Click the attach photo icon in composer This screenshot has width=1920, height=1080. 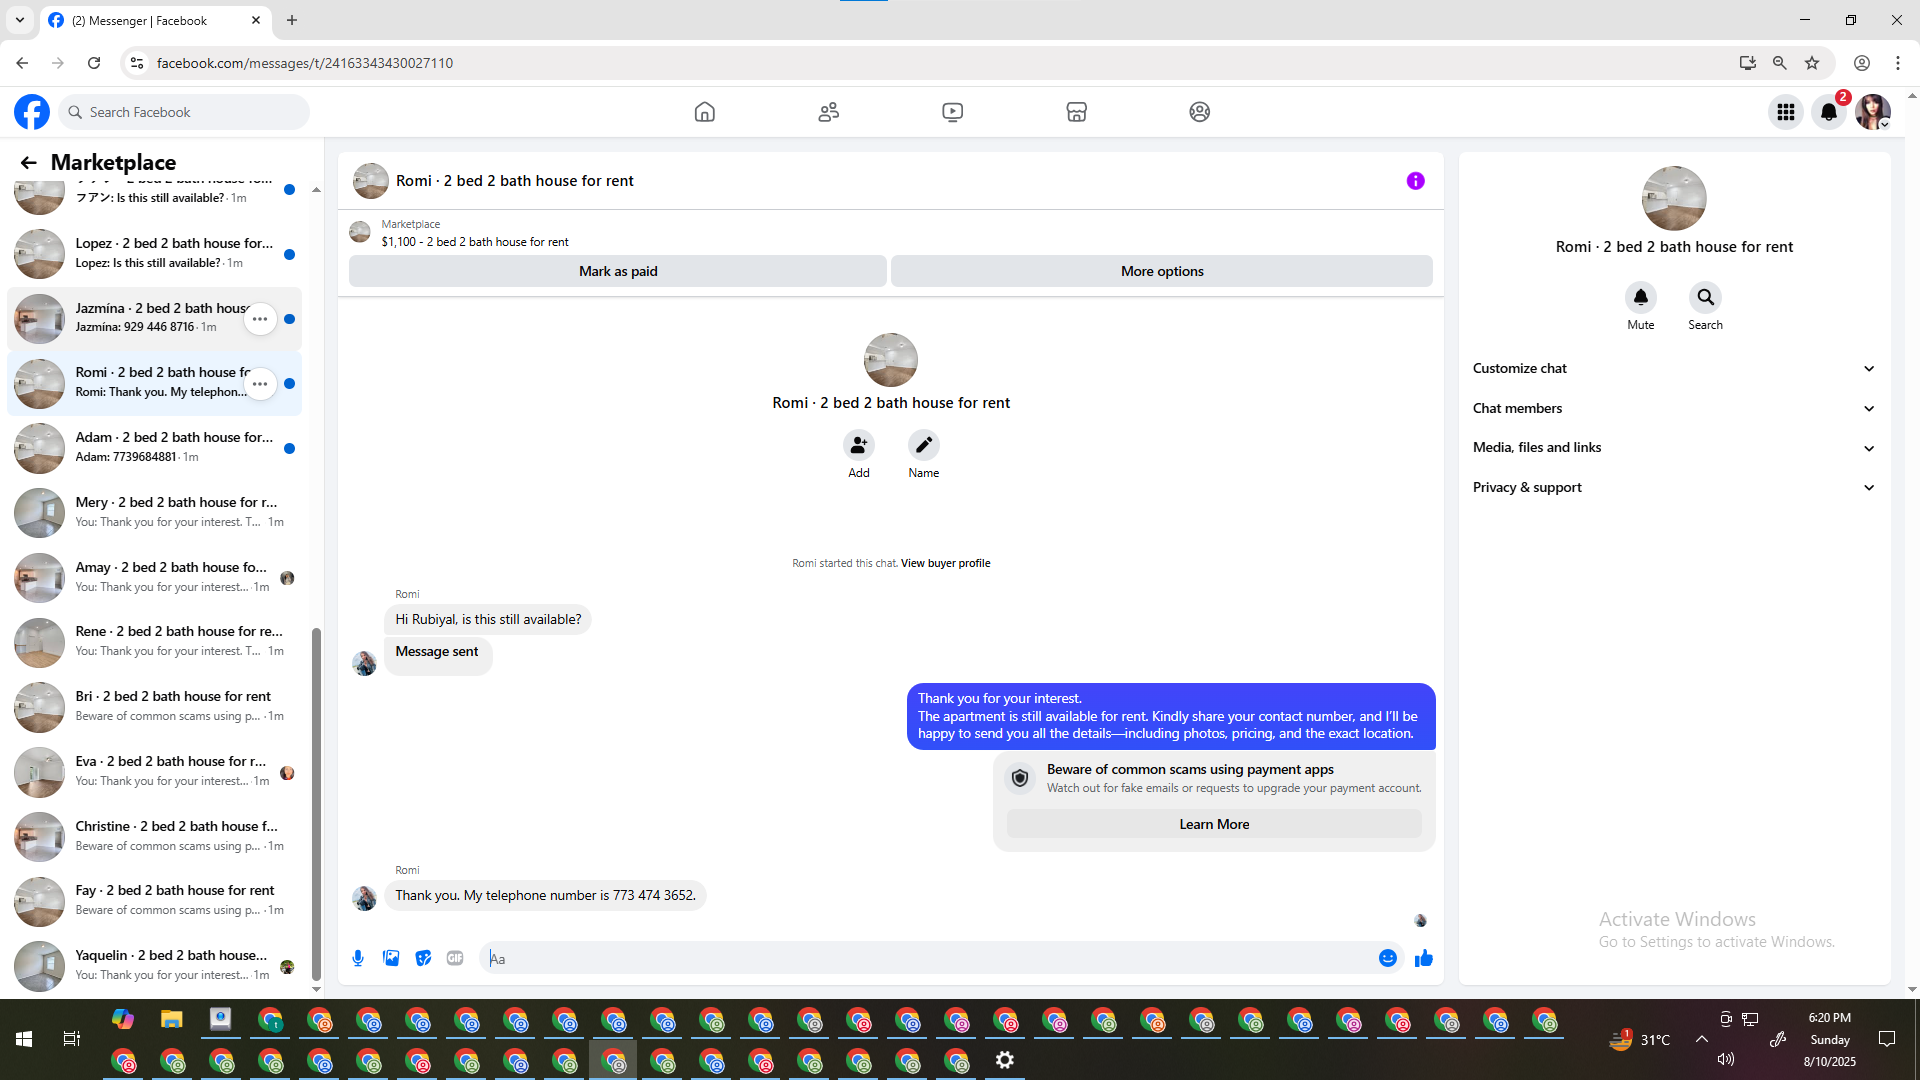point(391,958)
